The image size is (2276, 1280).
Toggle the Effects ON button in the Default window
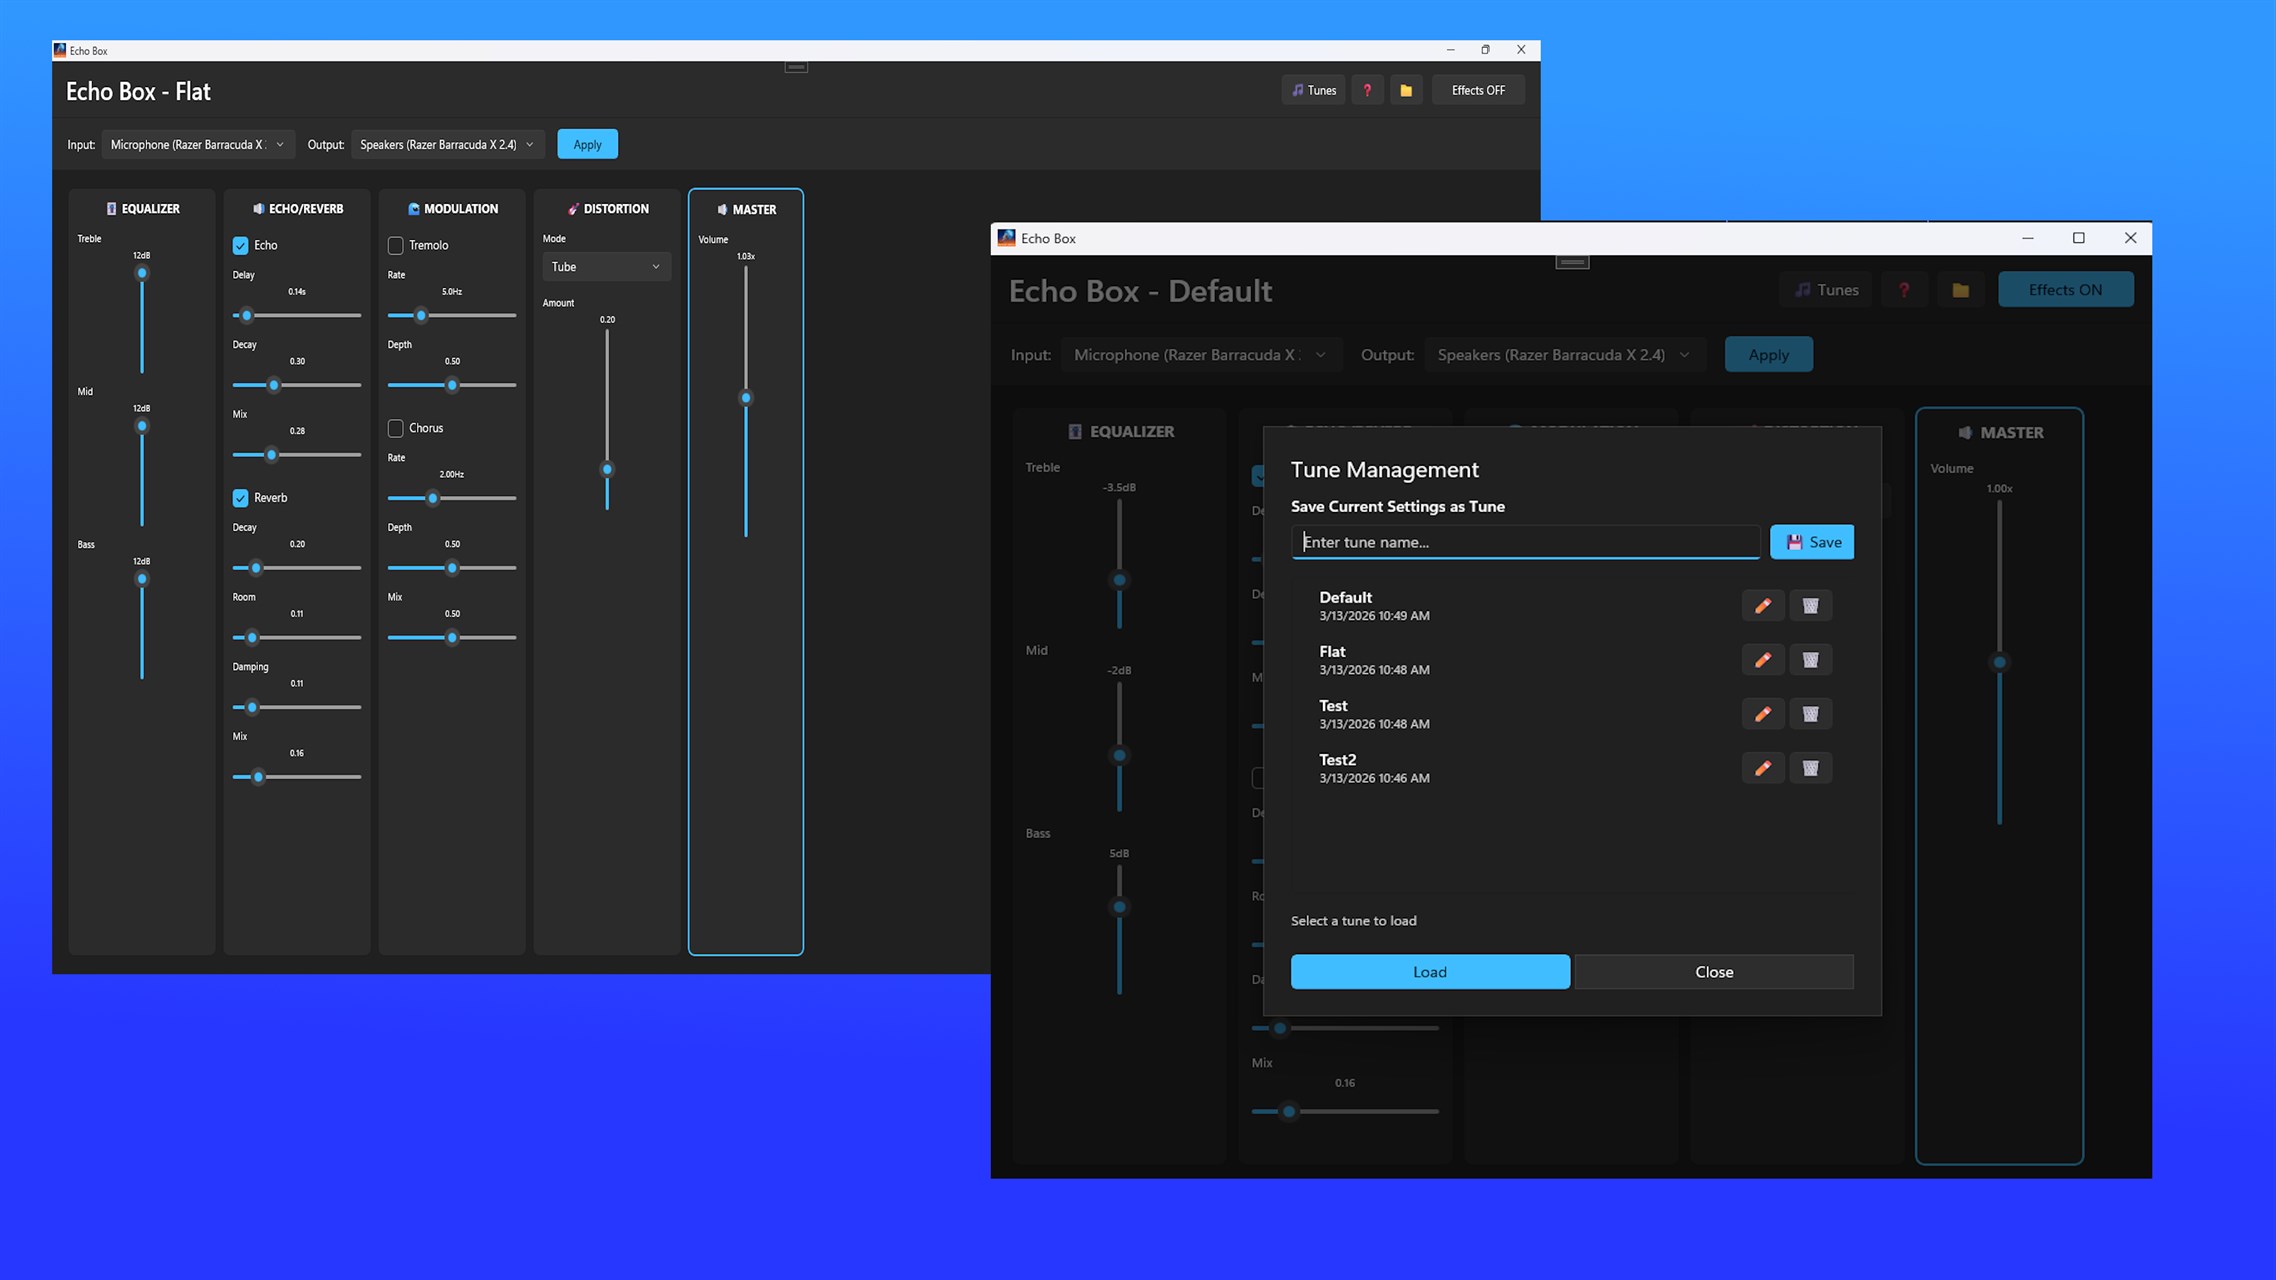pos(2065,290)
